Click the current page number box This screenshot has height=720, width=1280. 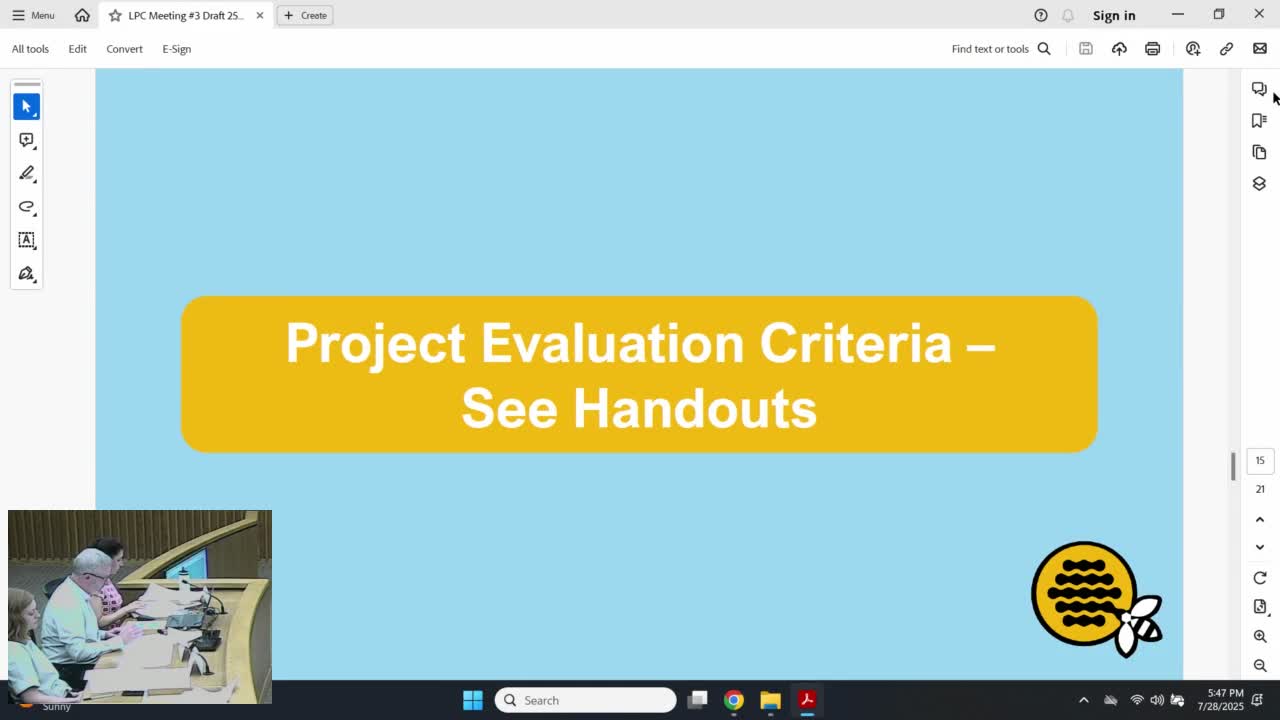(1260, 460)
